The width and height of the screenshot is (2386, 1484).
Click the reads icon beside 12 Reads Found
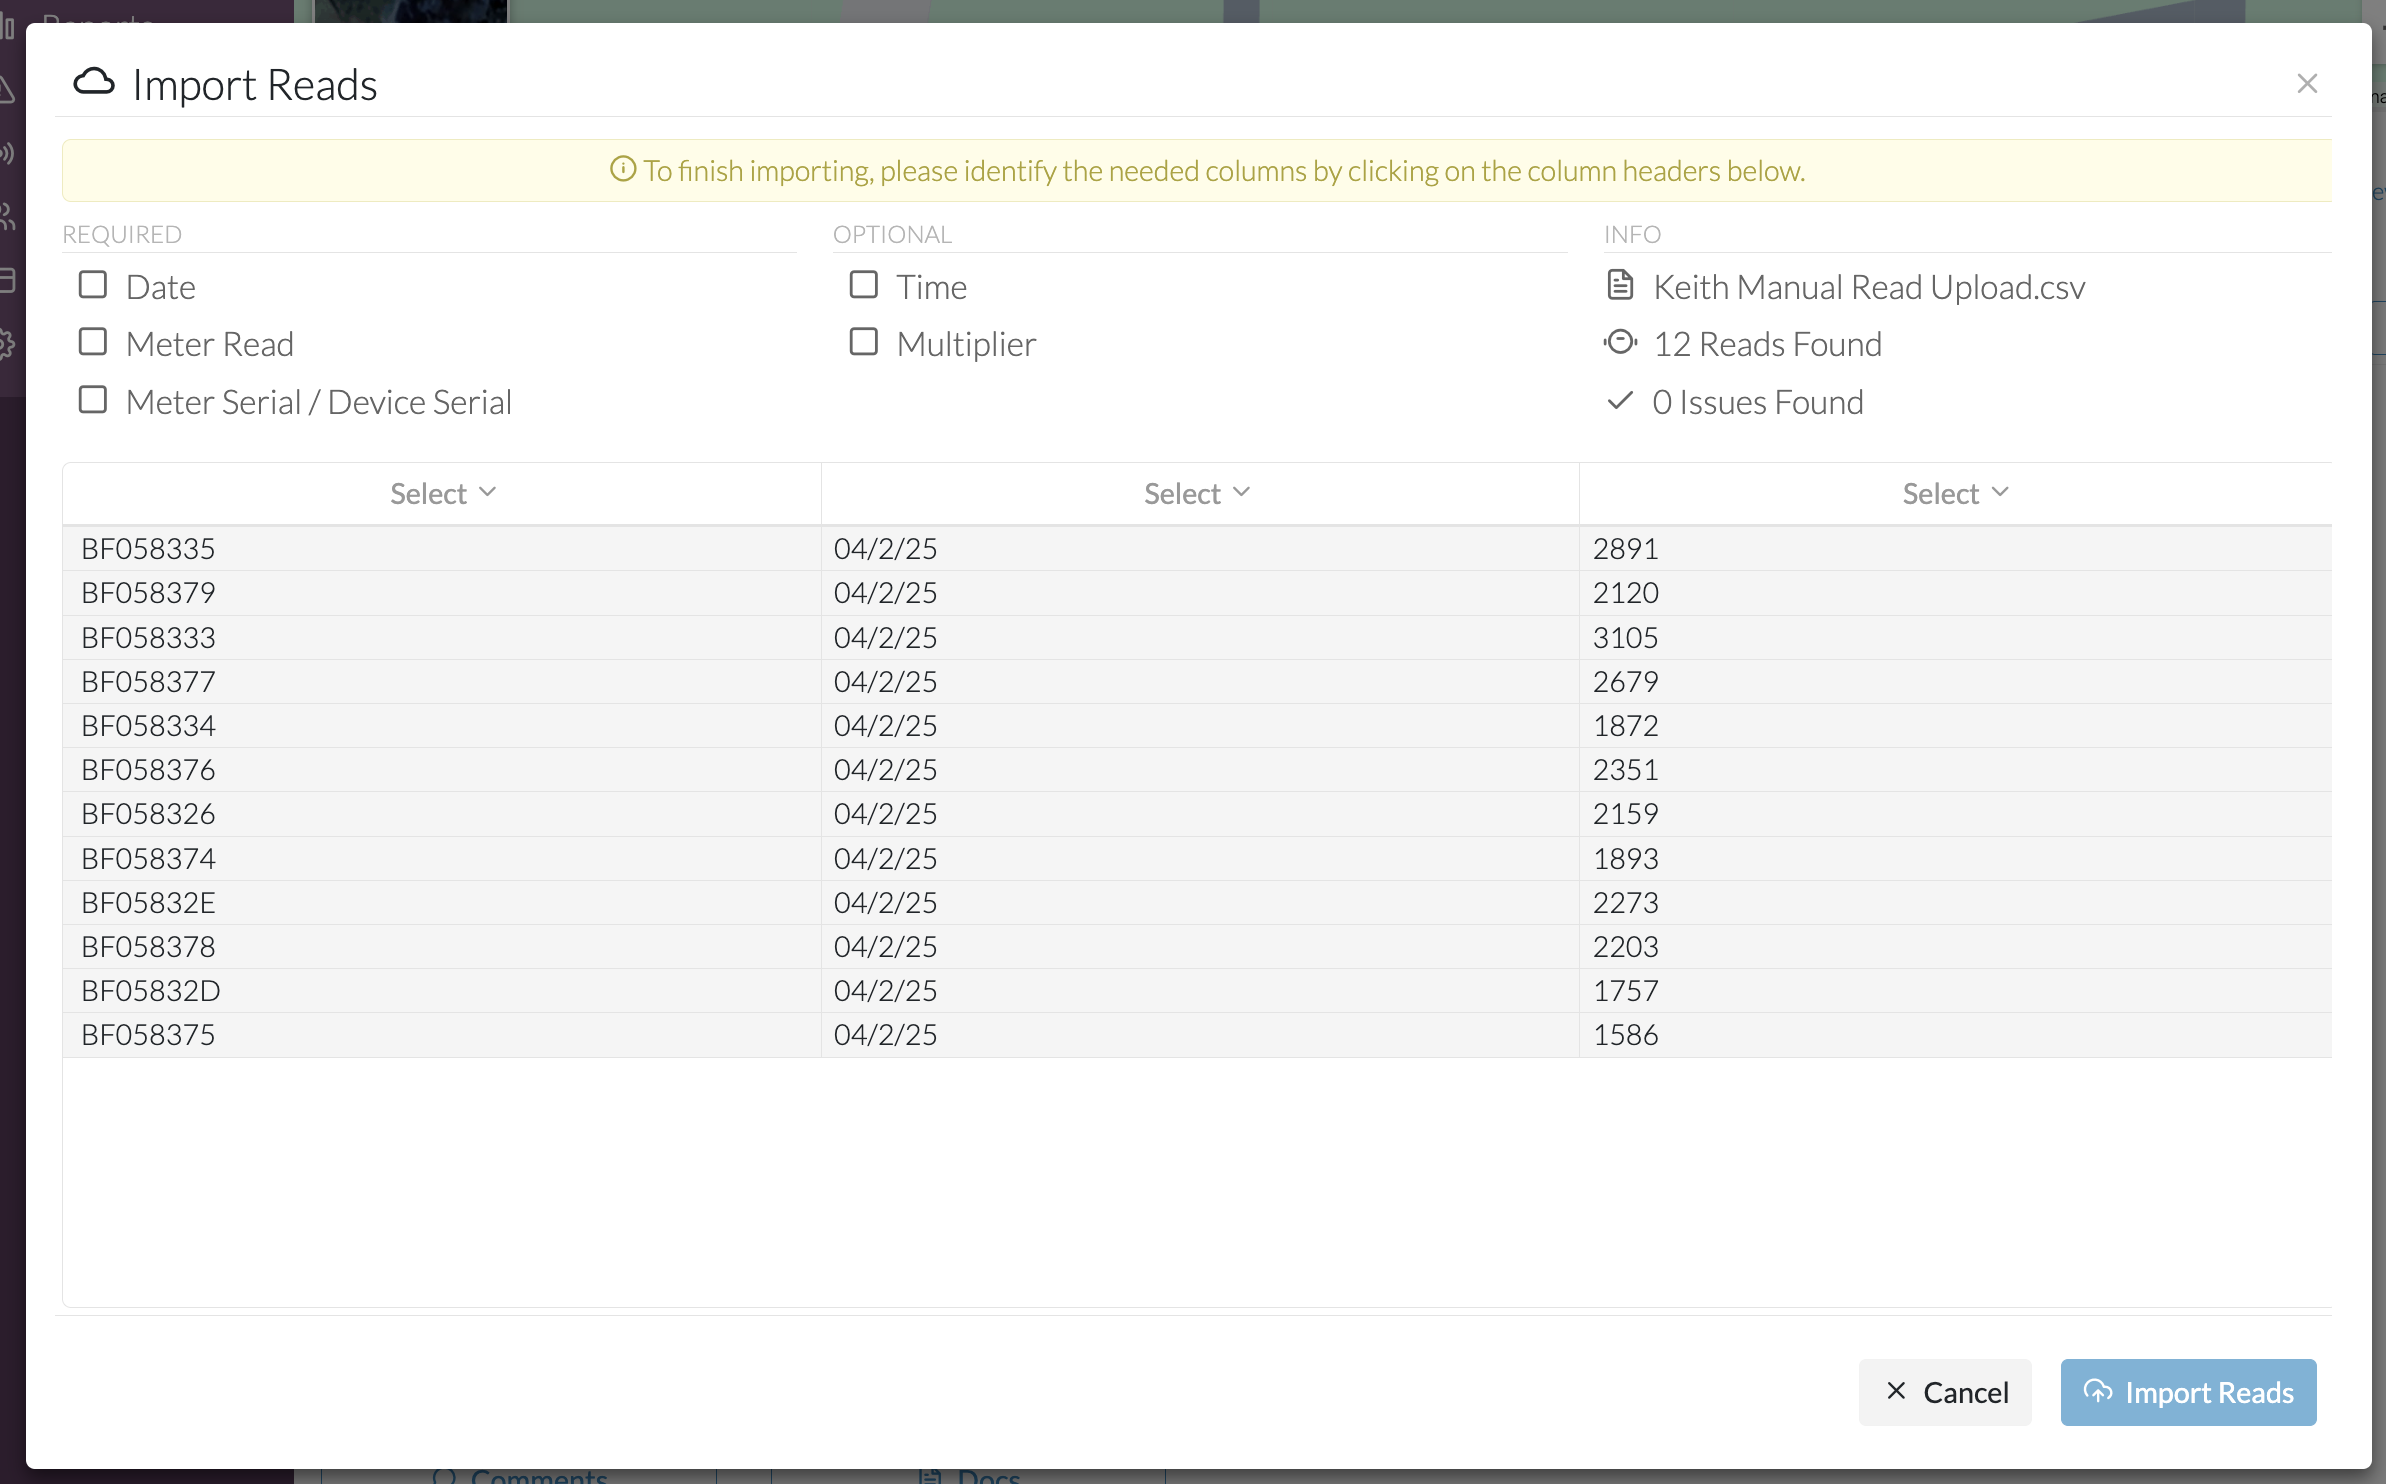1620,342
